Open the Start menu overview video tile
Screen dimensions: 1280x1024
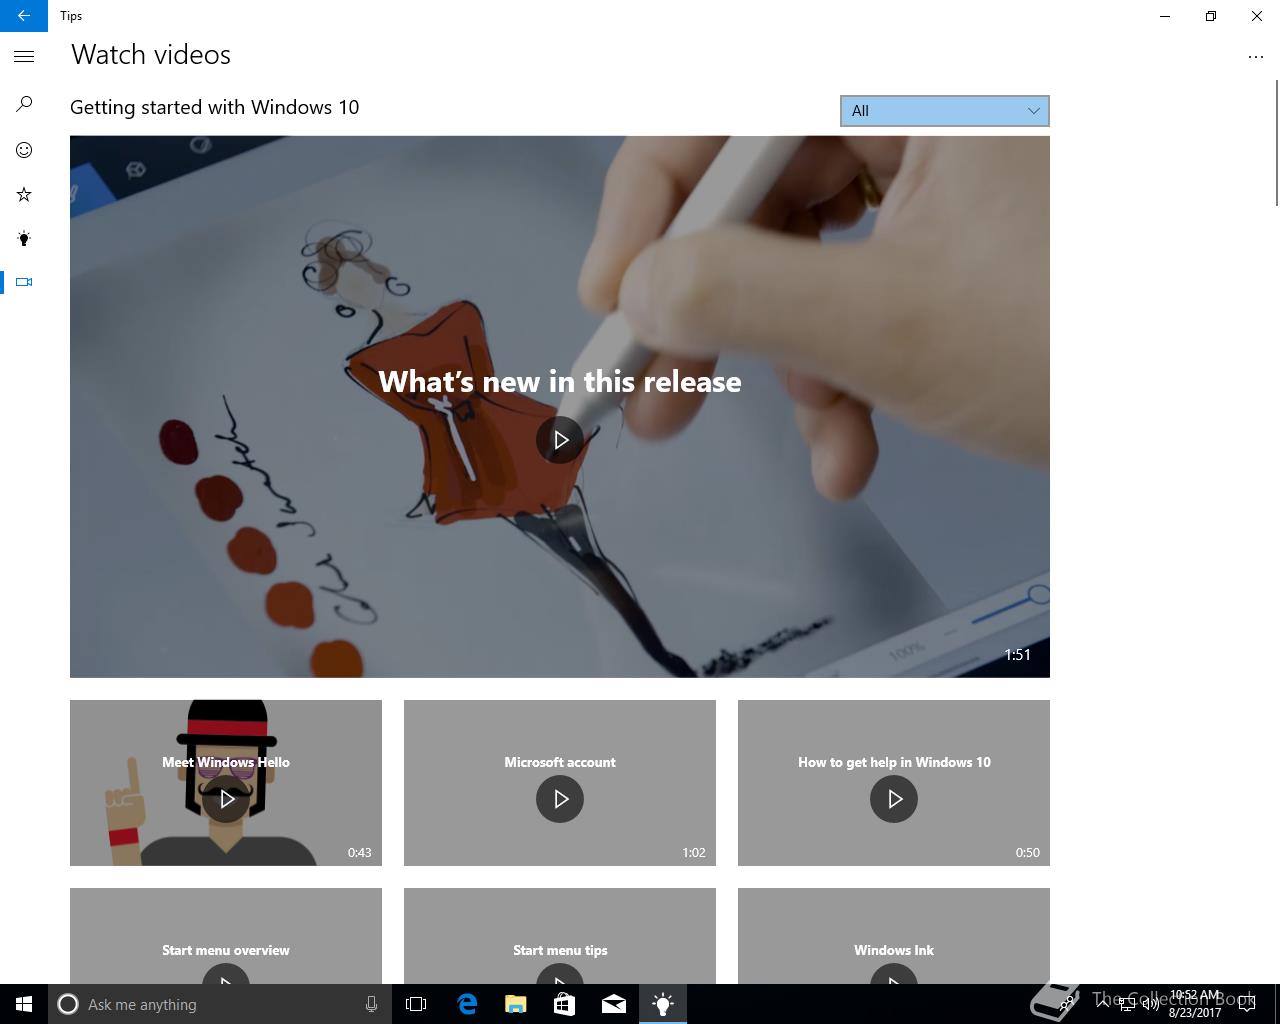(226, 936)
